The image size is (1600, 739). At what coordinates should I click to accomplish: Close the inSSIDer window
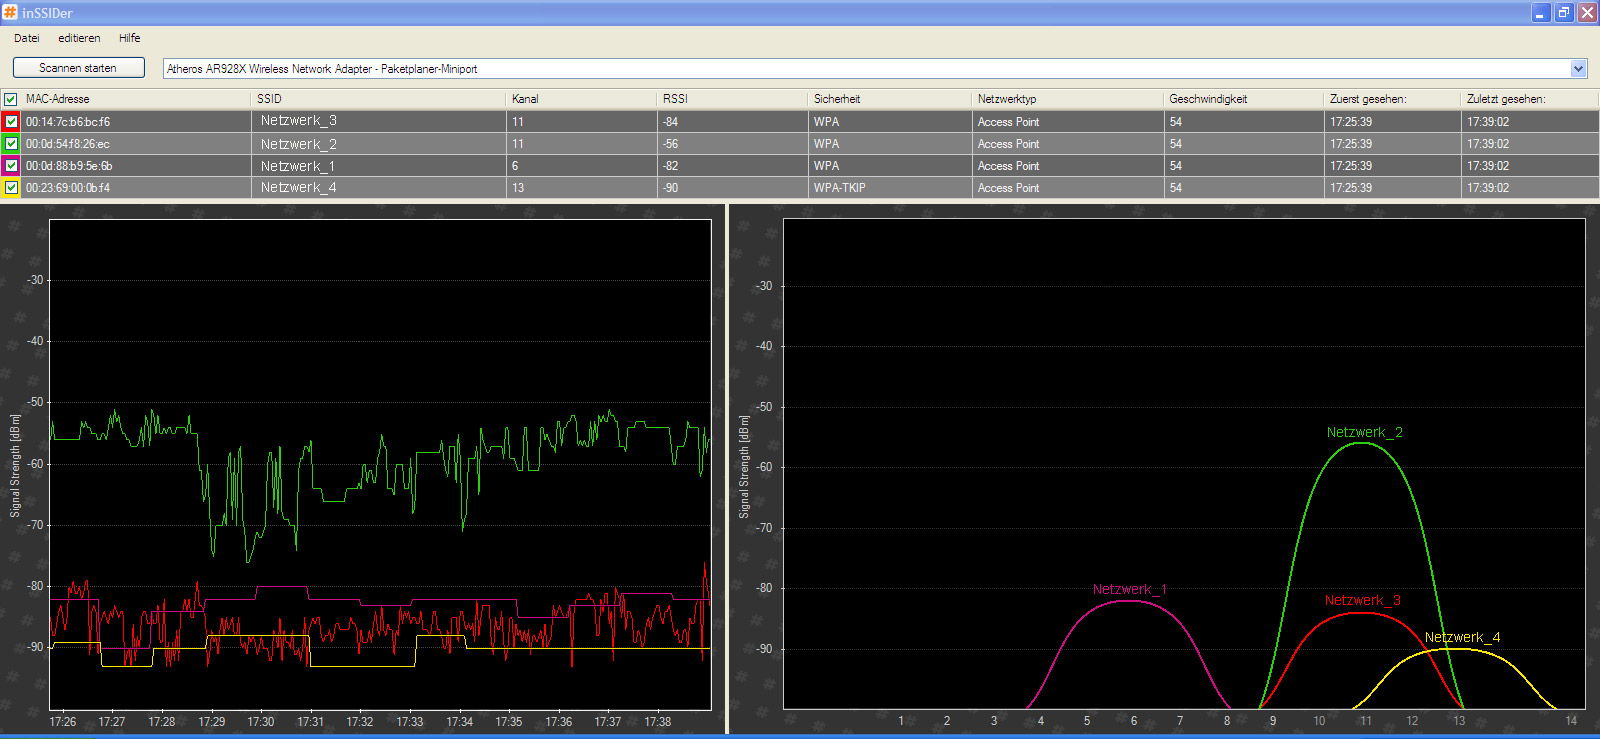[1587, 12]
